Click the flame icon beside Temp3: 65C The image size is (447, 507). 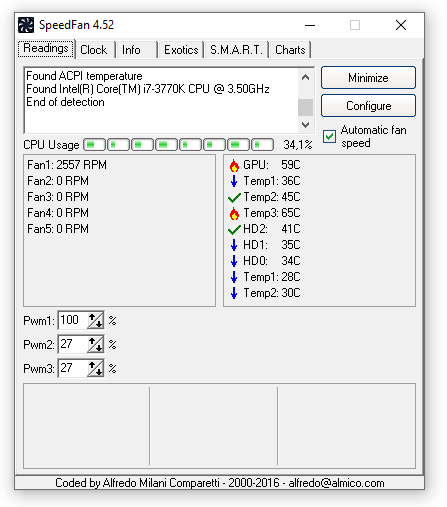point(234,213)
